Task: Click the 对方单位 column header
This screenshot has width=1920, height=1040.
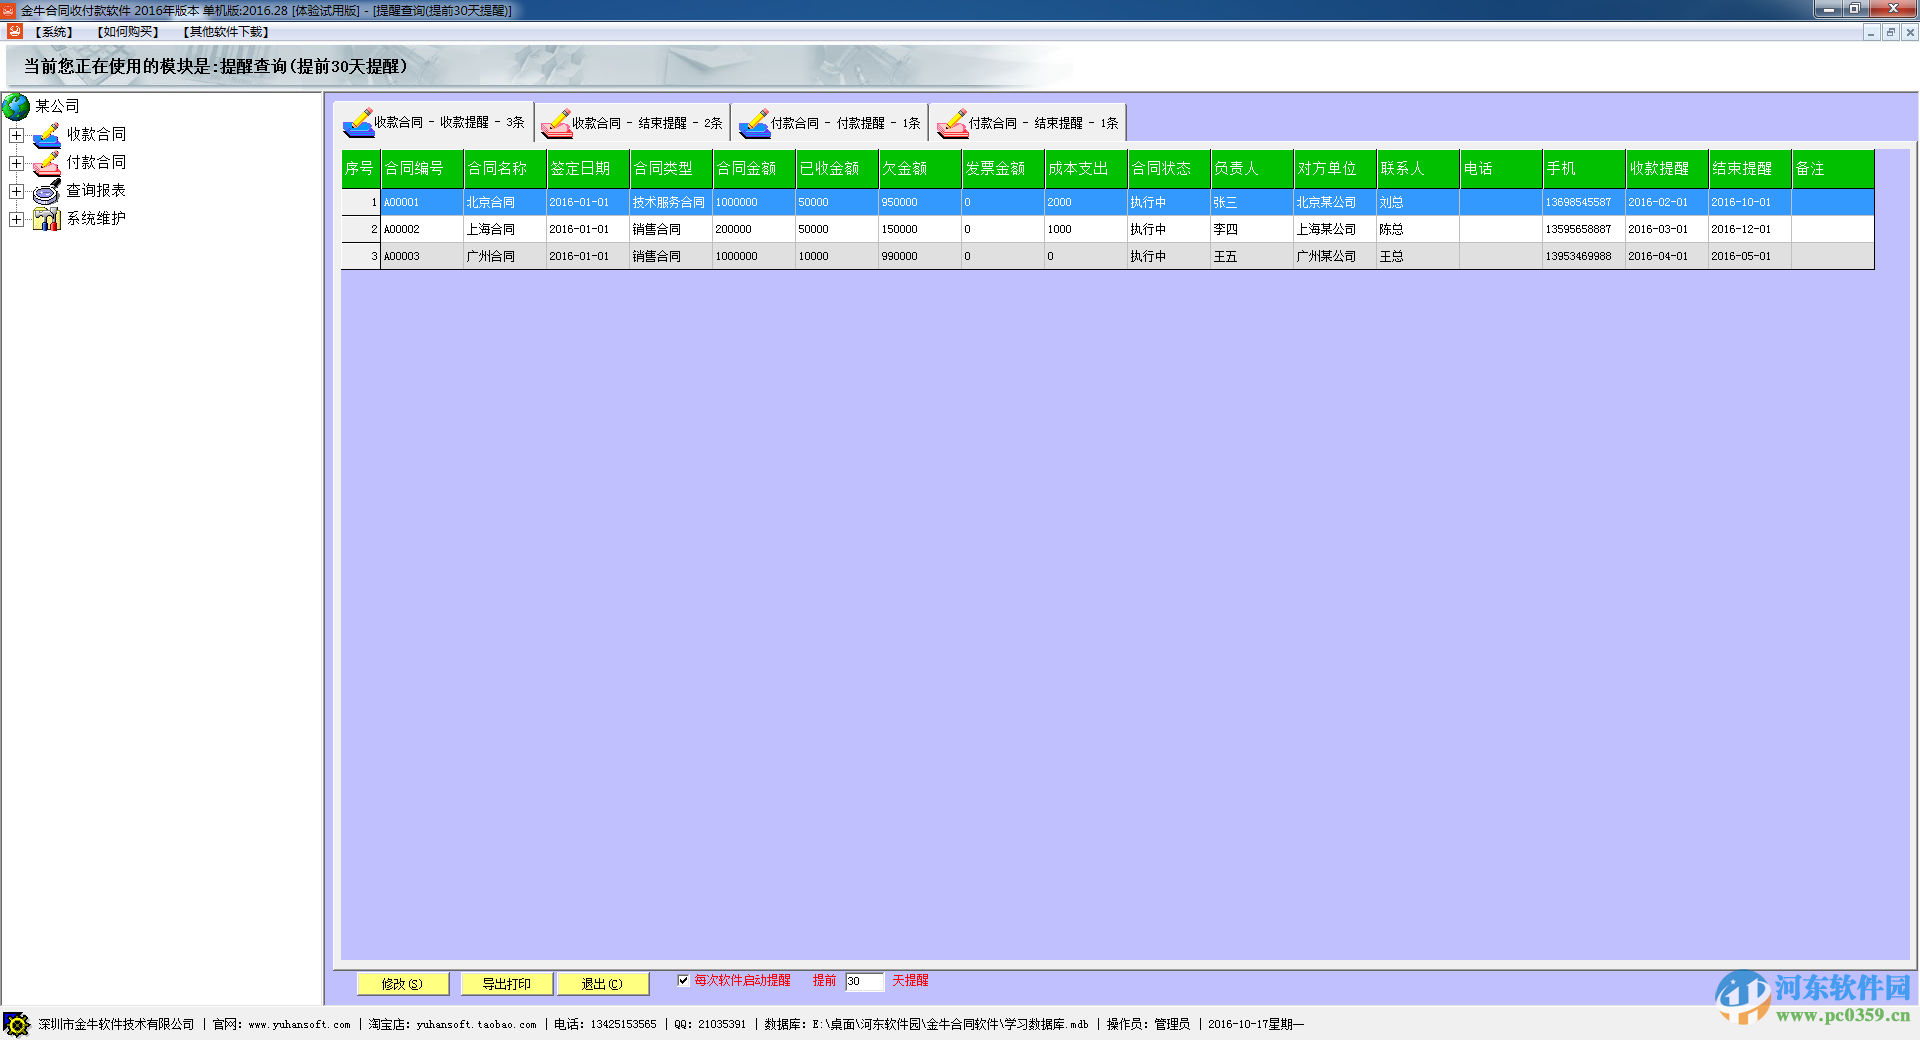Action: (x=1335, y=169)
